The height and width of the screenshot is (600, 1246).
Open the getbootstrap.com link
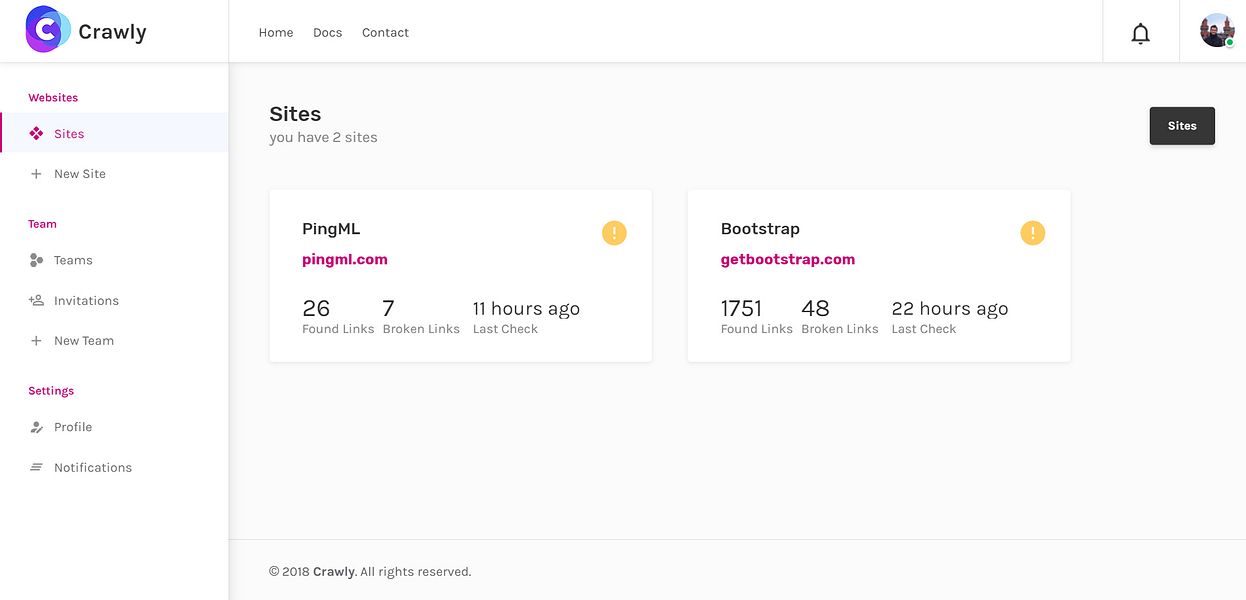click(788, 259)
